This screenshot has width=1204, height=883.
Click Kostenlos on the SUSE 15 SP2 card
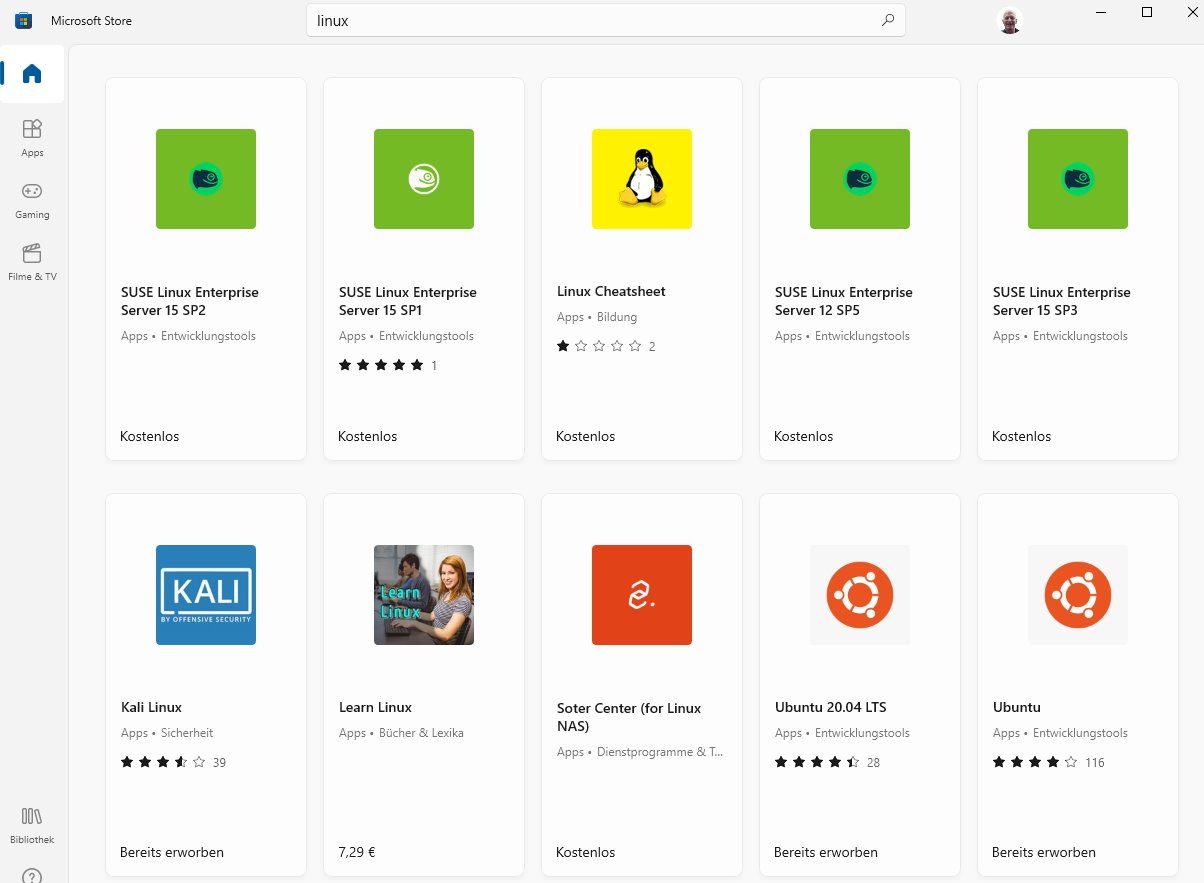[150, 436]
